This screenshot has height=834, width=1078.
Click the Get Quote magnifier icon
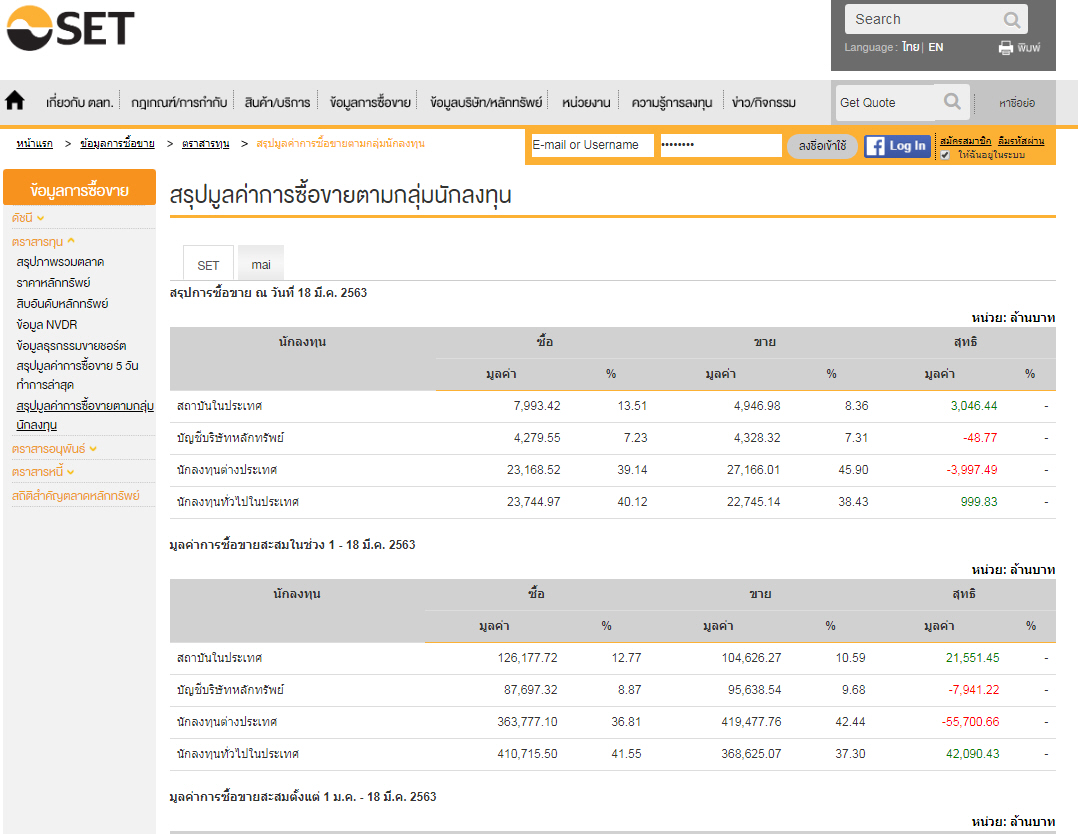[x=952, y=102]
